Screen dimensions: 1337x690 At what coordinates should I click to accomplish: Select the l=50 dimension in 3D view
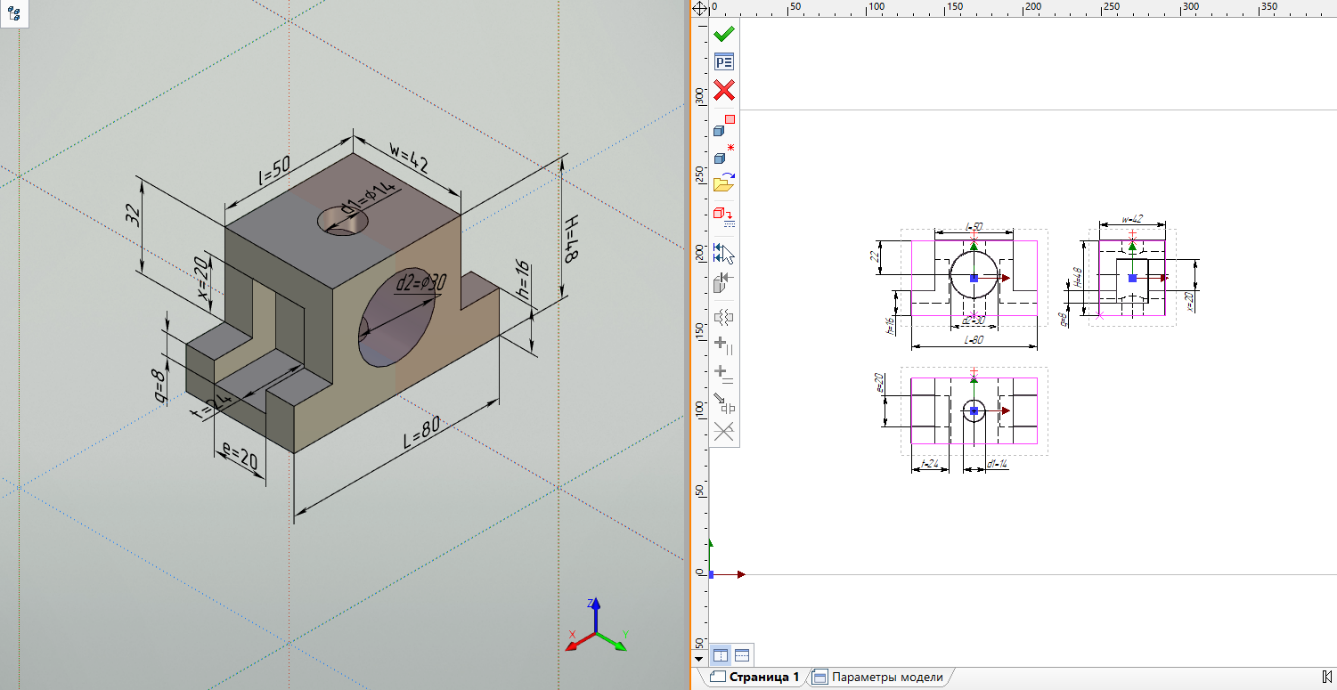pos(274,172)
